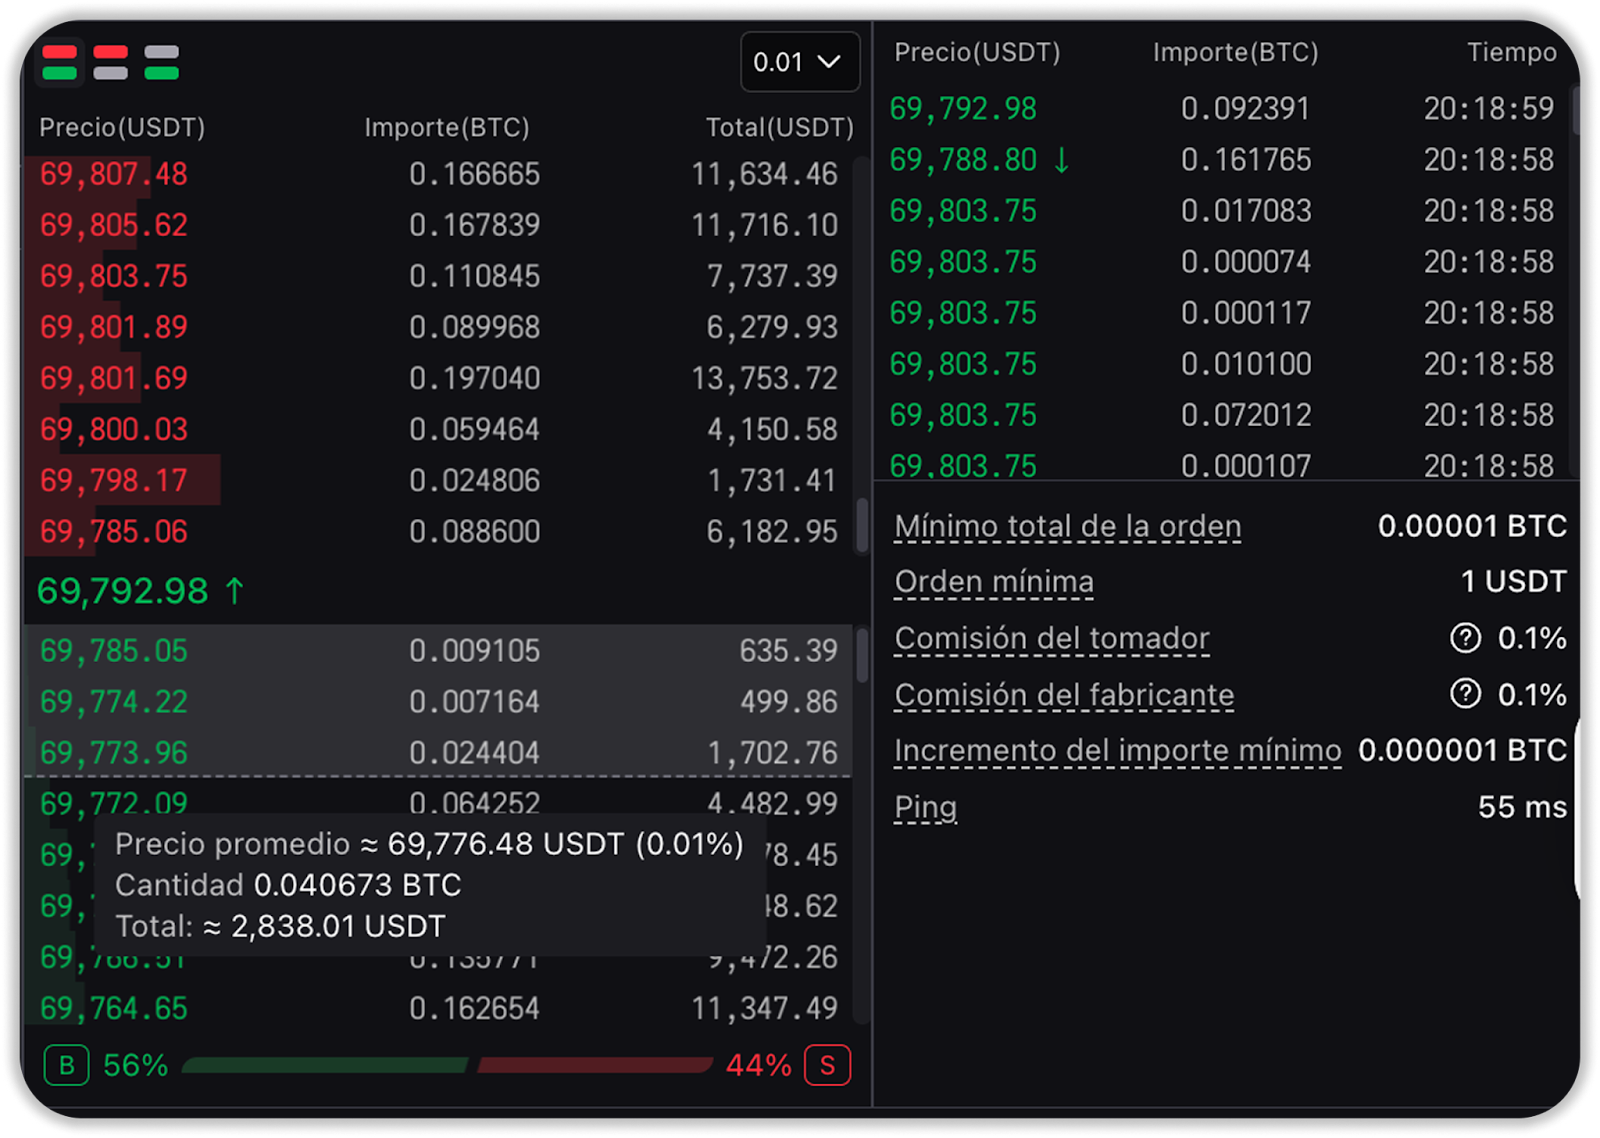Screen dimensions: 1600x1138
Task: Open the 0.01 price grouping dropdown
Action: [799, 62]
